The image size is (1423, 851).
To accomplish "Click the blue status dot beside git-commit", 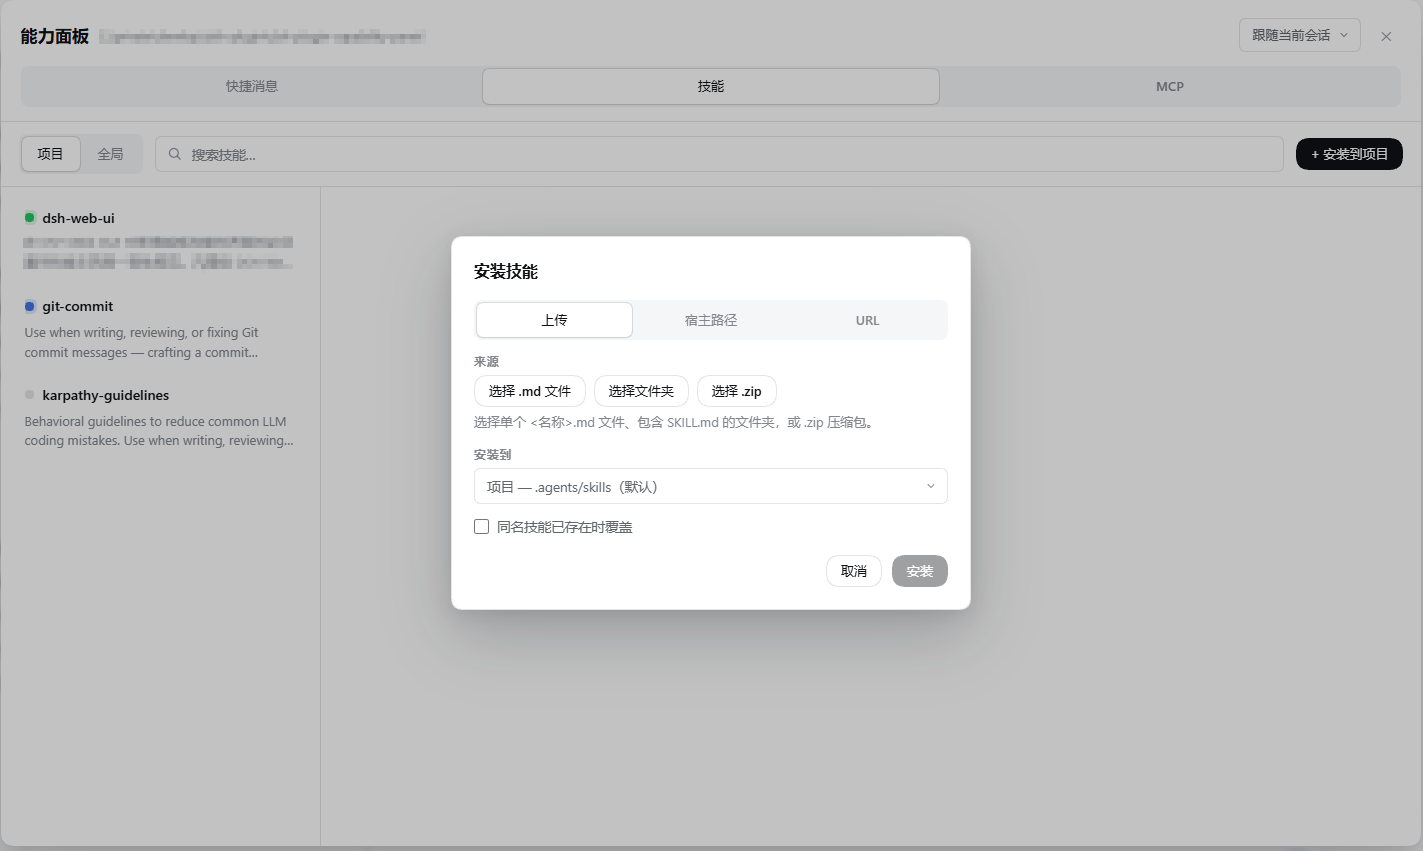I will (30, 306).
